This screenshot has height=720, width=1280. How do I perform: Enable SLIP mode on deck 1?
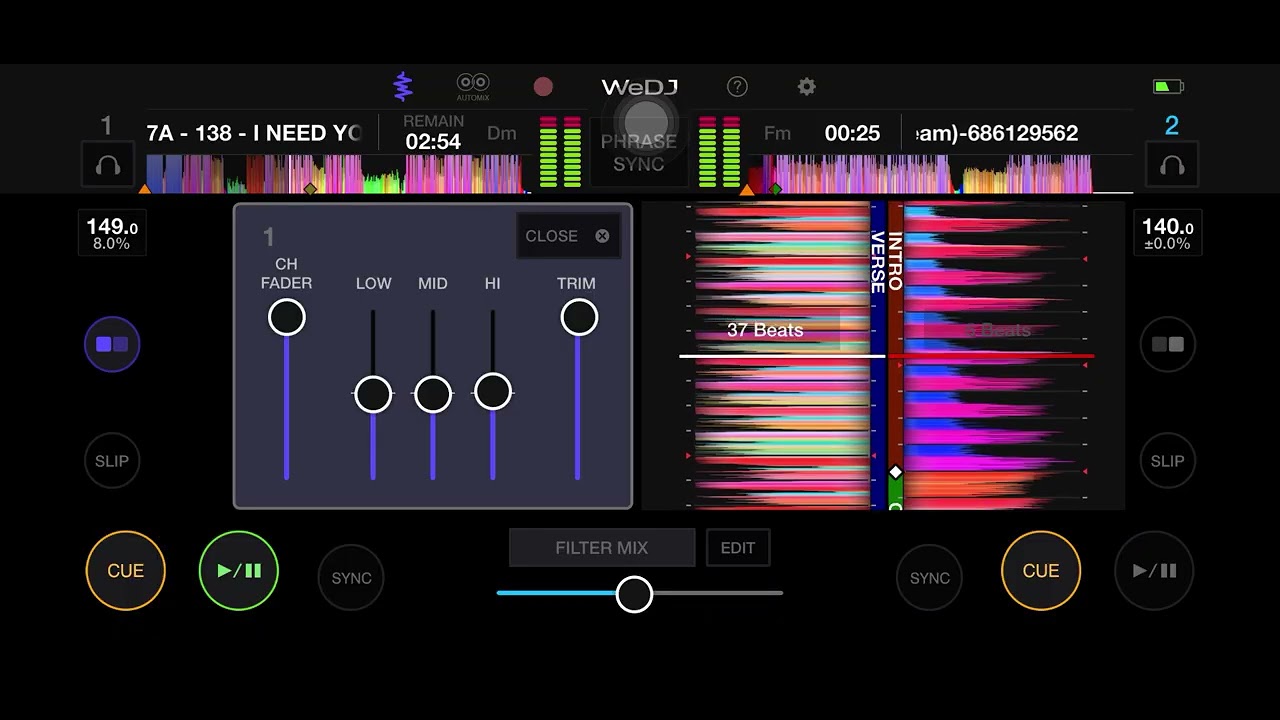pyautogui.click(x=112, y=461)
